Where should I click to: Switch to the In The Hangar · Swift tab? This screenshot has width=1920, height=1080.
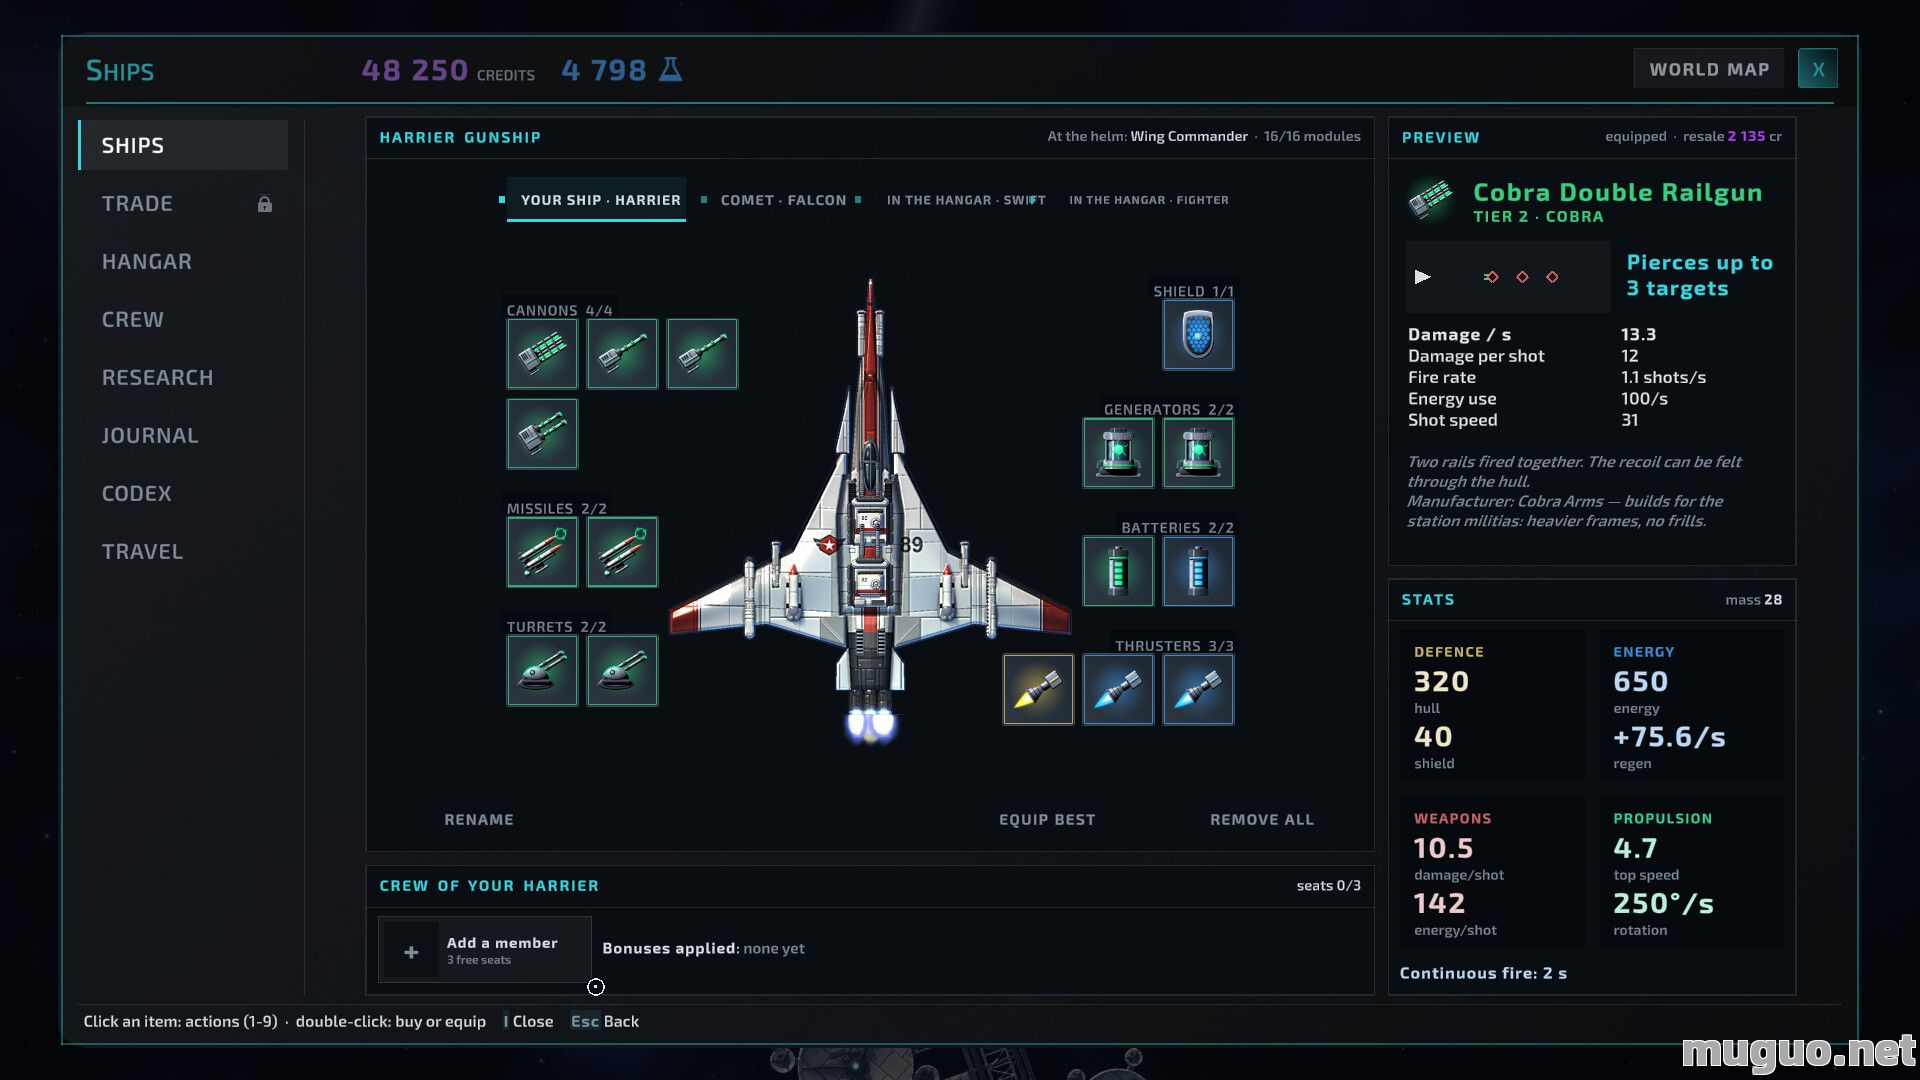click(966, 200)
